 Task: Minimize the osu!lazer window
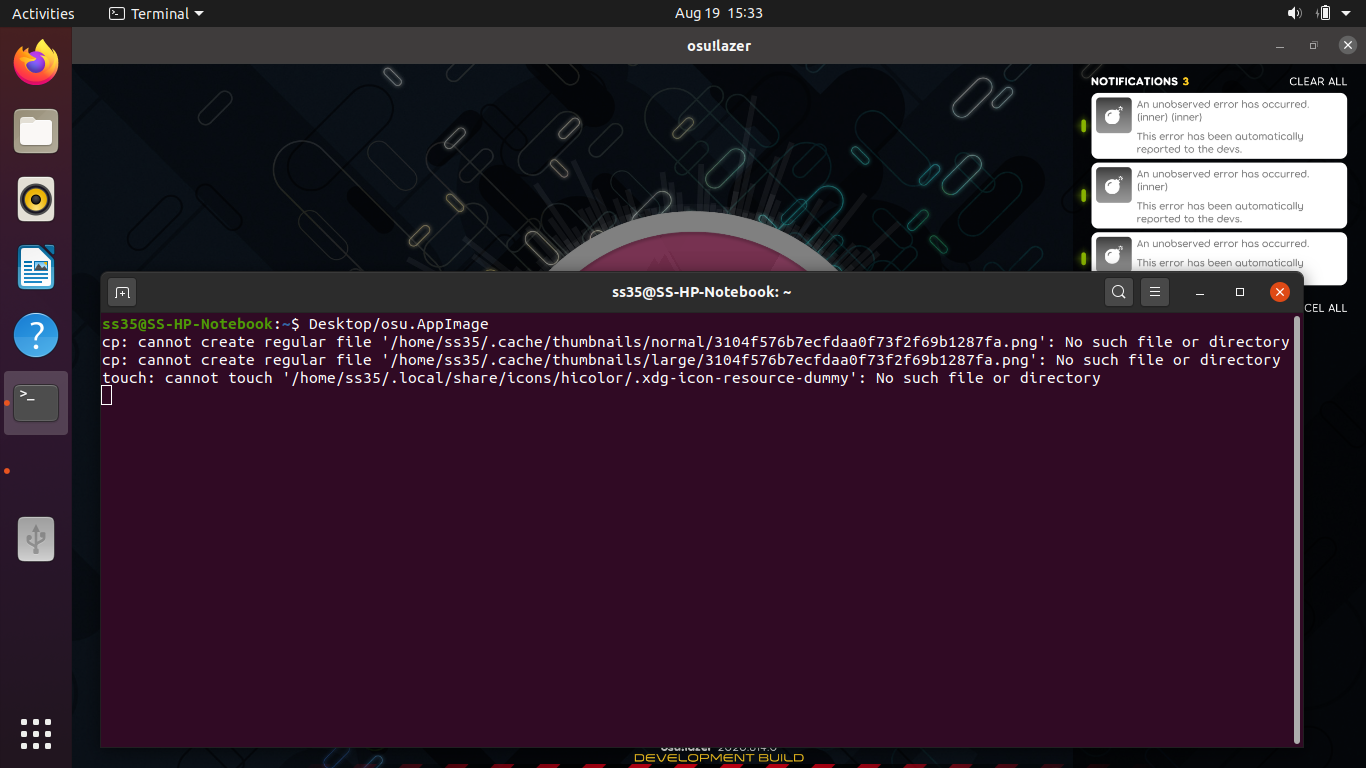(1281, 46)
